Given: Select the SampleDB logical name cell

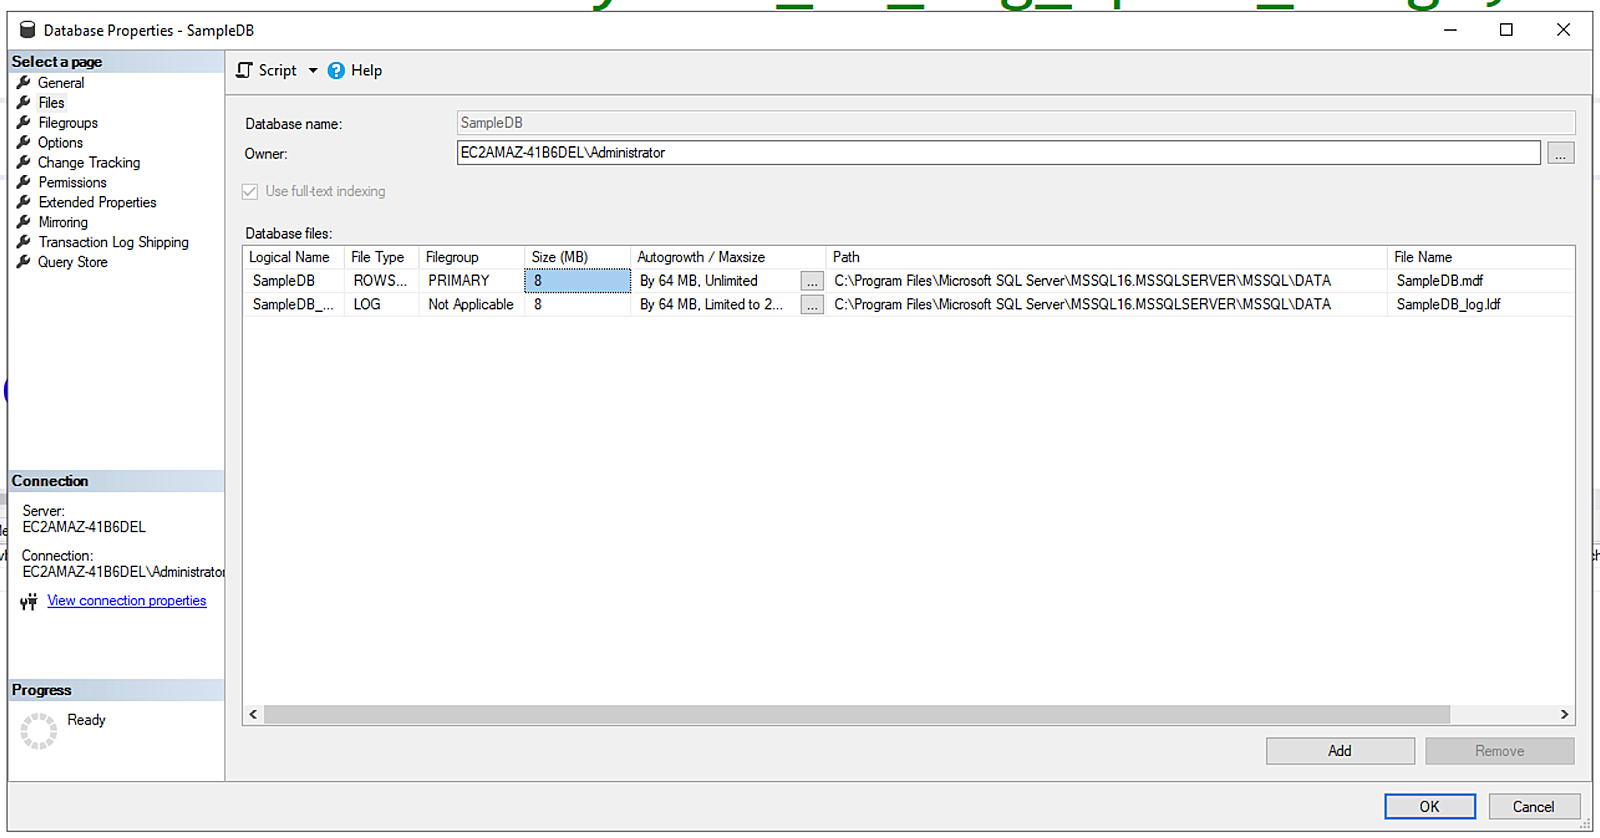Looking at the screenshot, I should coord(294,281).
